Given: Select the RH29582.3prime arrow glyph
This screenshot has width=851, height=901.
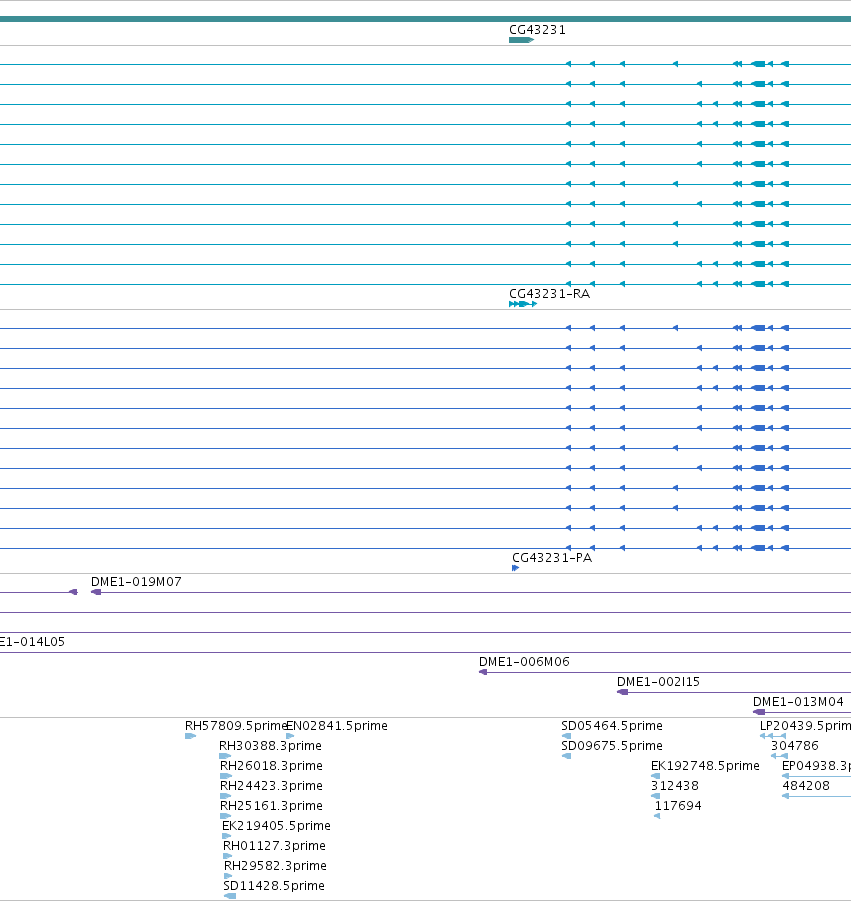Looking at the screenshot, I should coord(228,877).
